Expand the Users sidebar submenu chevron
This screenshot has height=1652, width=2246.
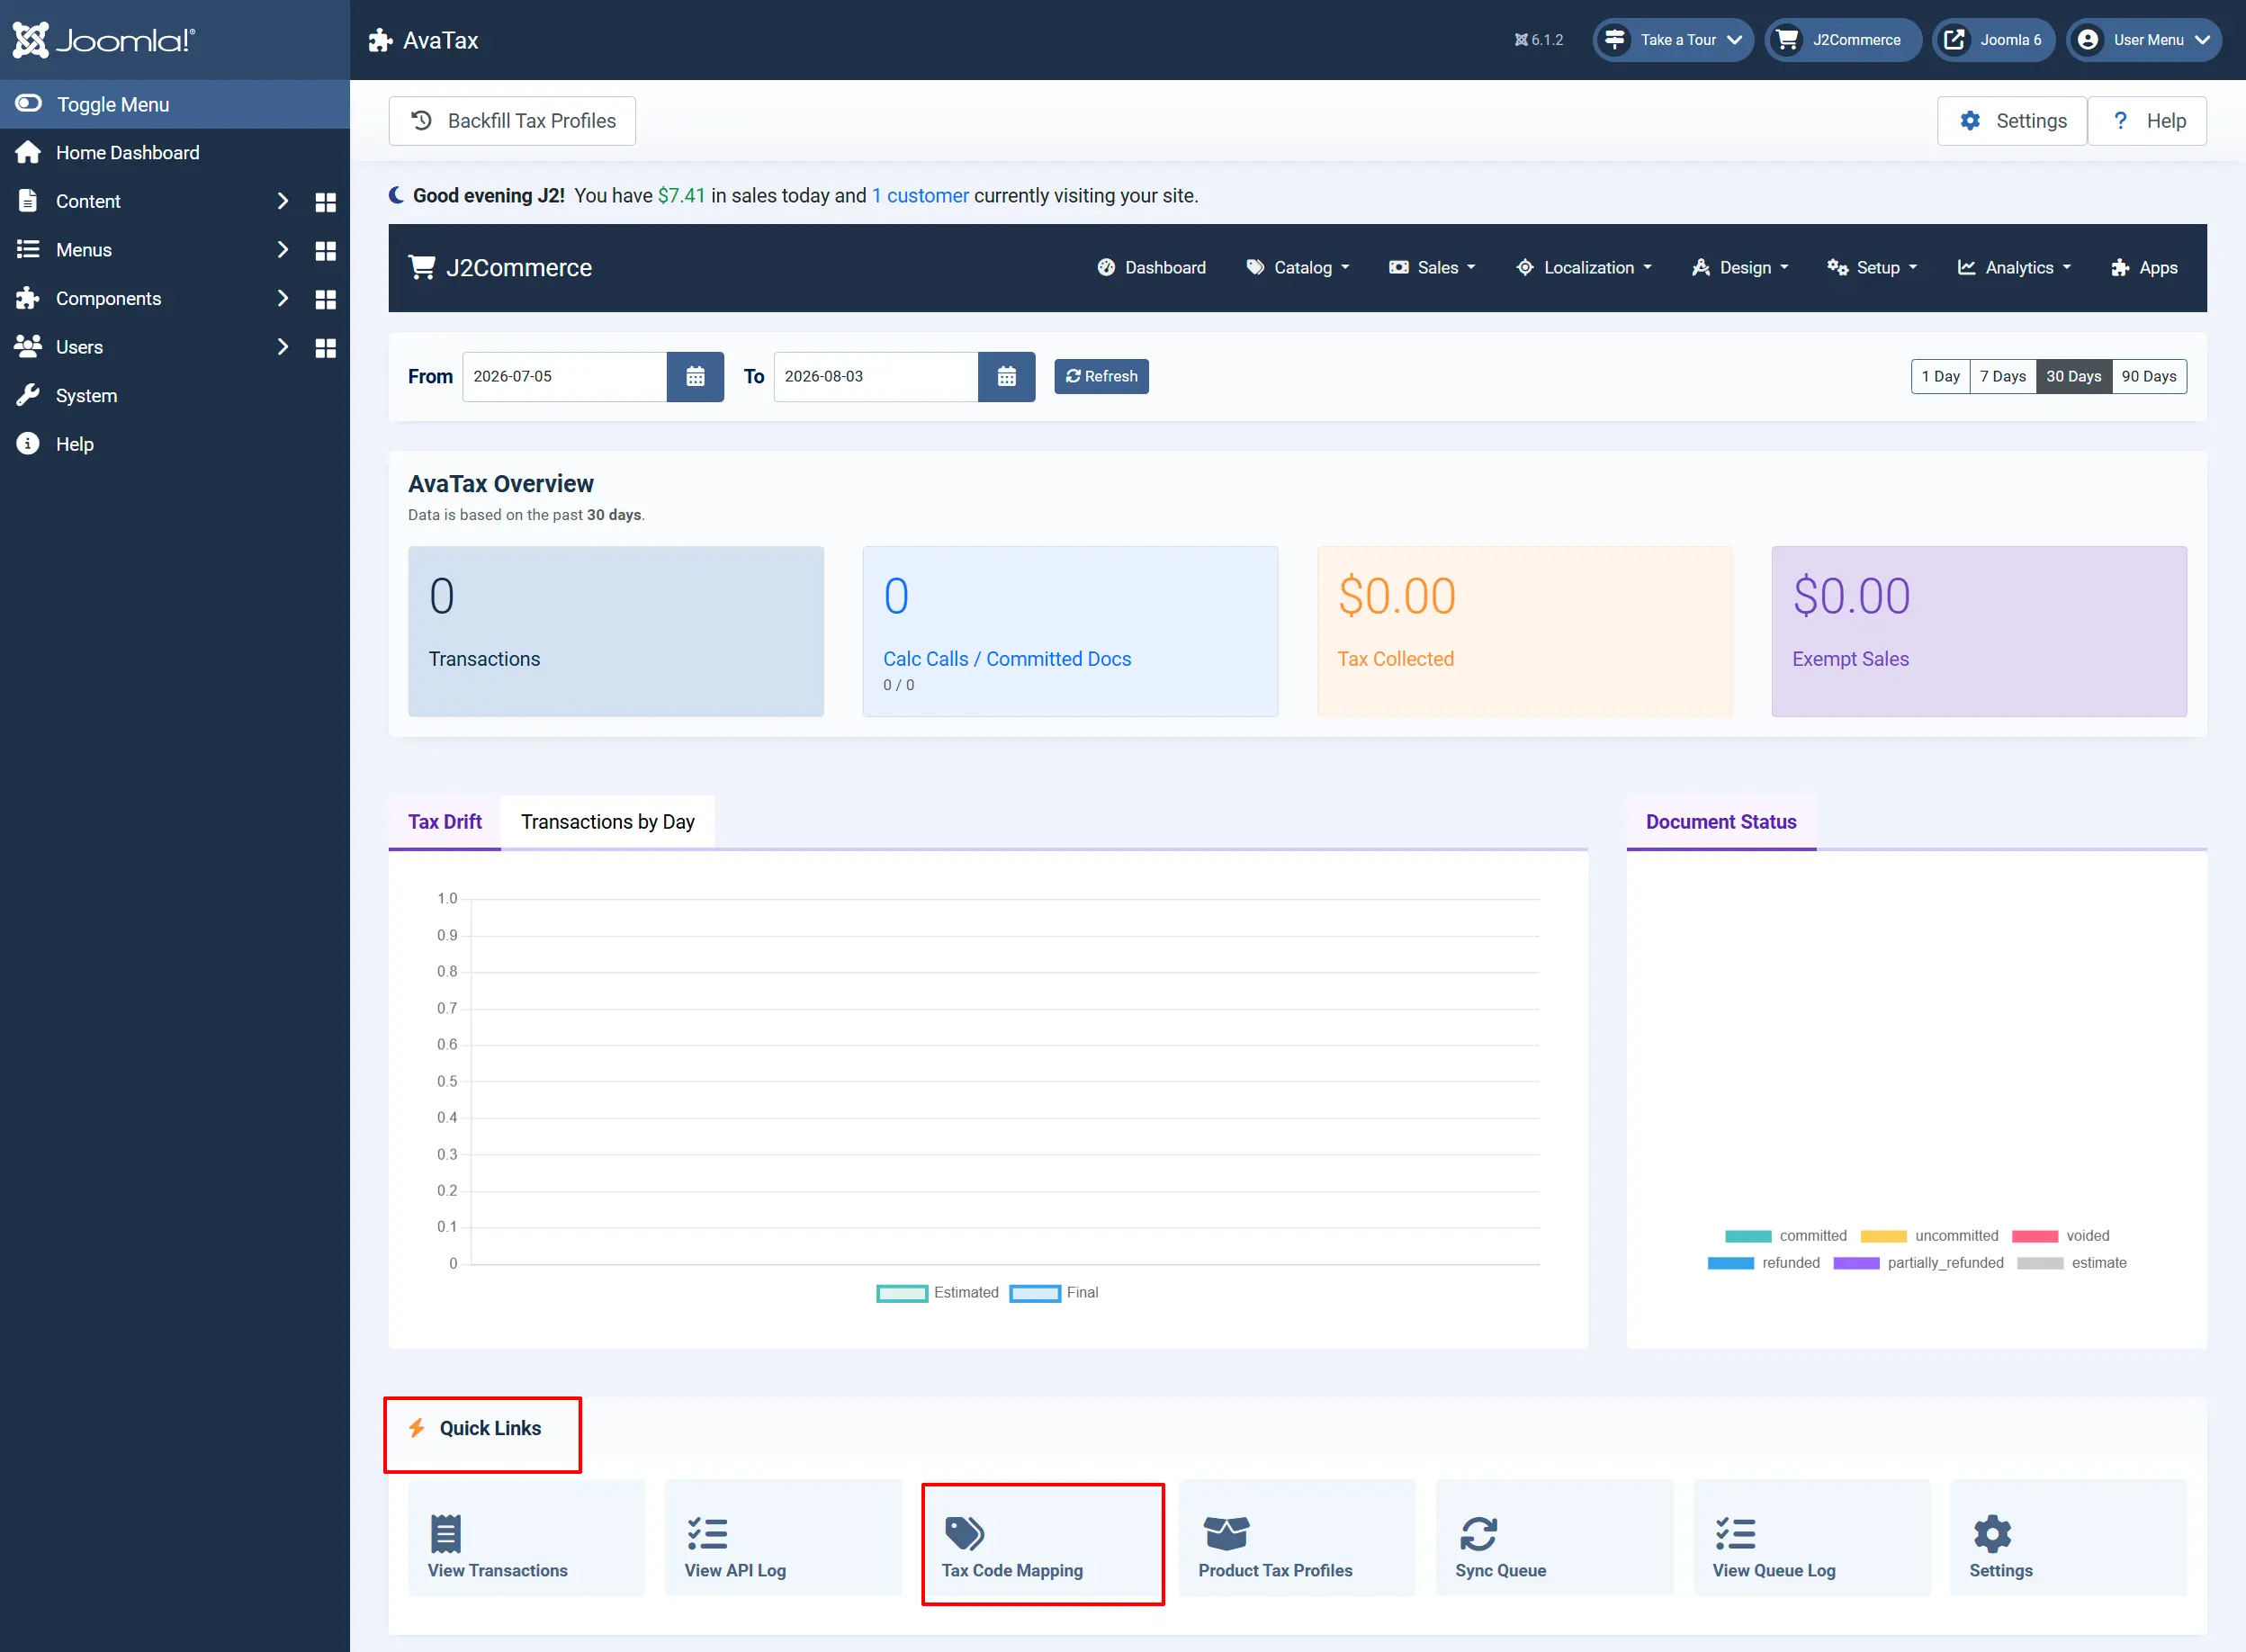click(283, 347)
